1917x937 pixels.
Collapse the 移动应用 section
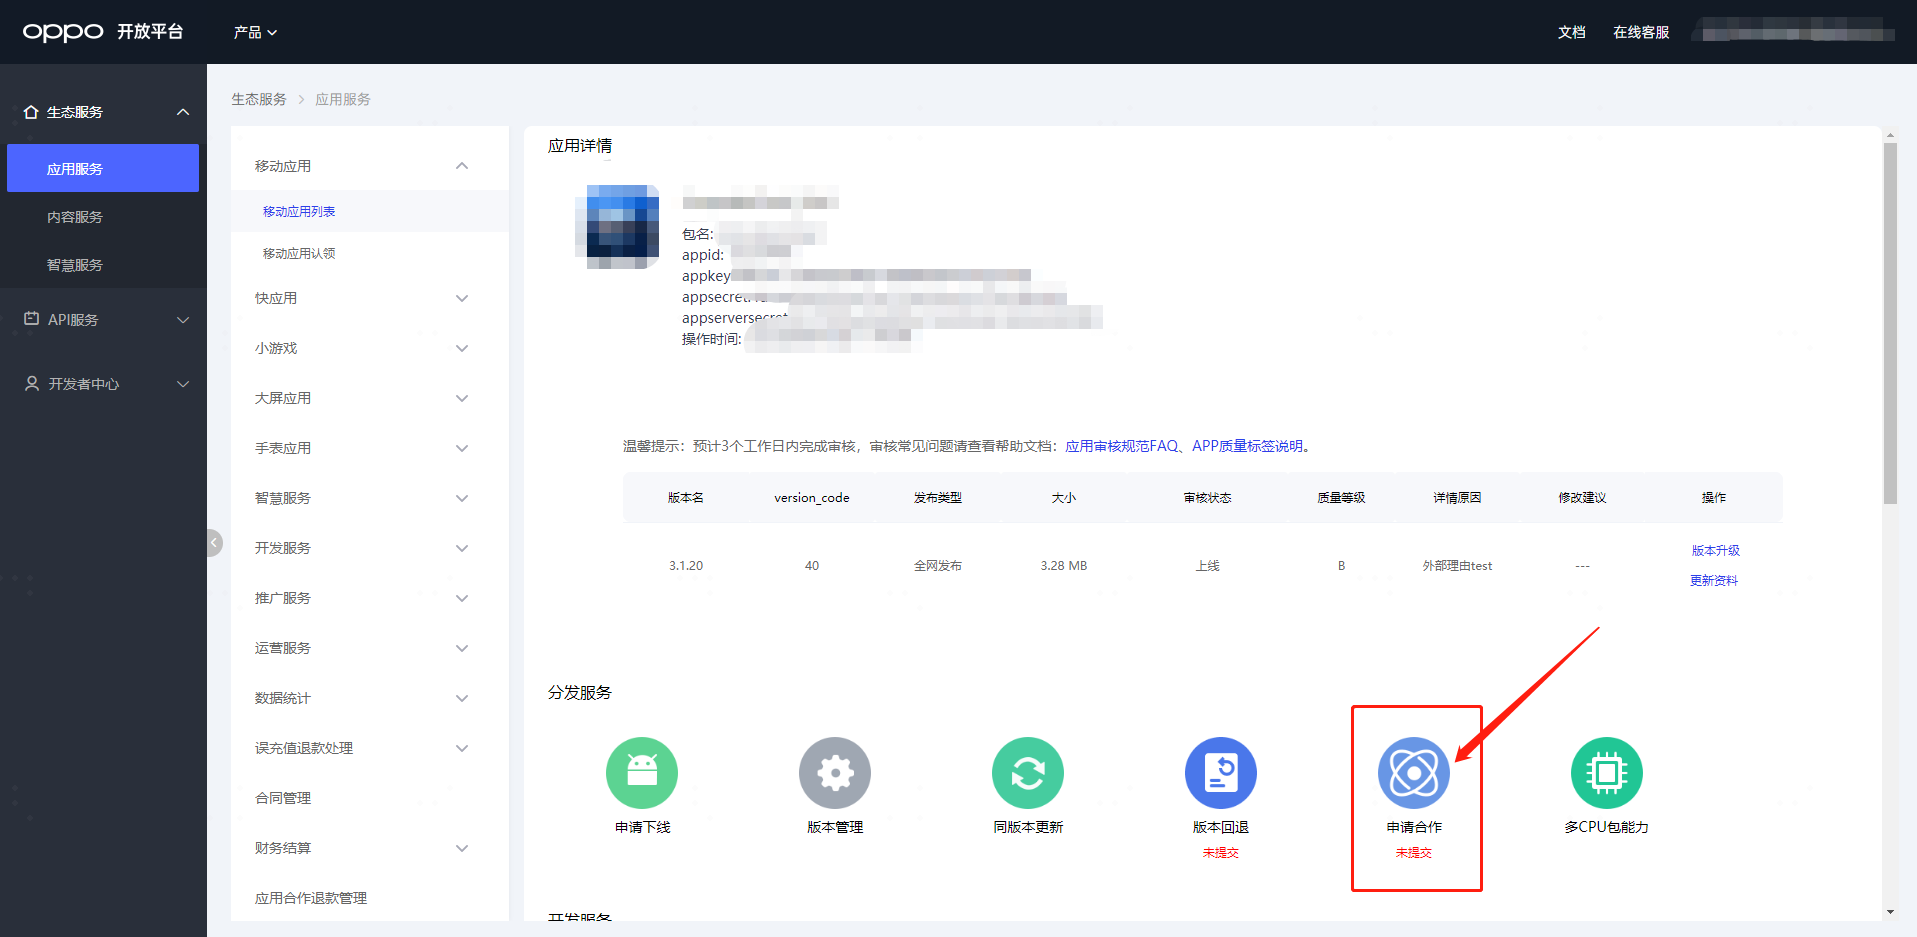(462, 165)
